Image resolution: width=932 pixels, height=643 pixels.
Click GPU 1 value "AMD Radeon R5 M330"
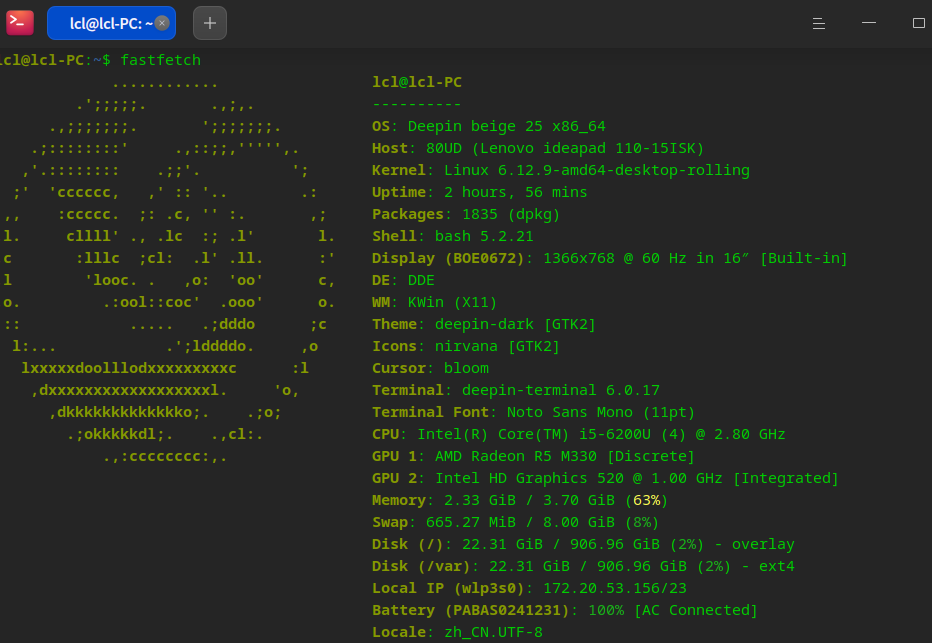(x=515, y=456)
